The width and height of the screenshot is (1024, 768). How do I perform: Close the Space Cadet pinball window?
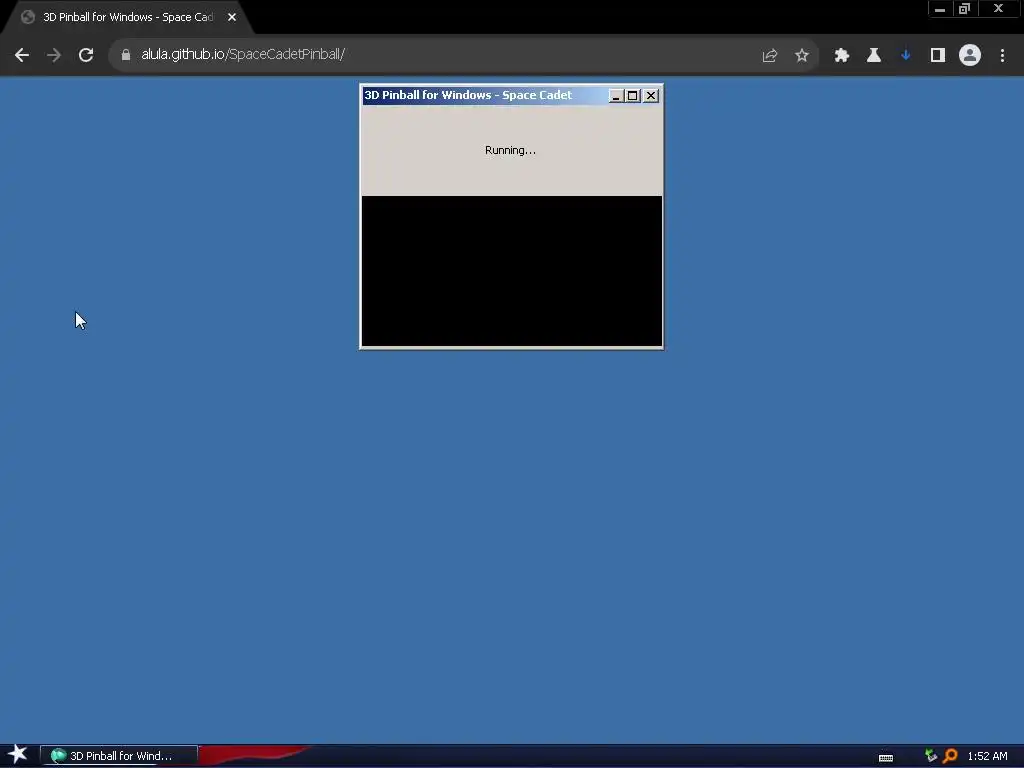coord(651,96)
